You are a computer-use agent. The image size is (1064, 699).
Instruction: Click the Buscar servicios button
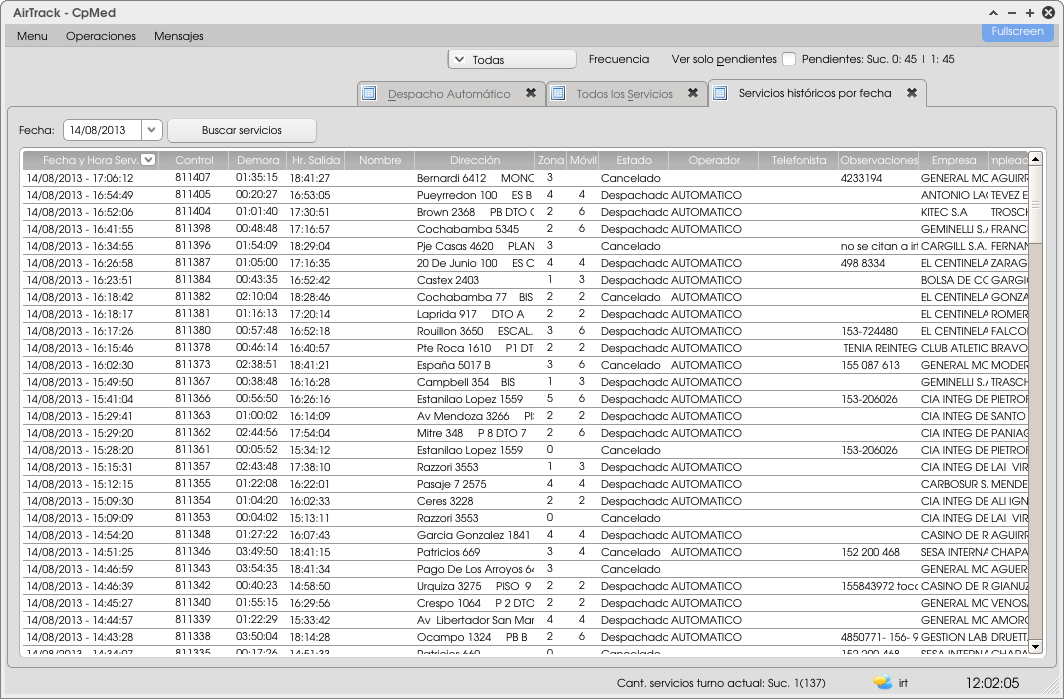242,130
